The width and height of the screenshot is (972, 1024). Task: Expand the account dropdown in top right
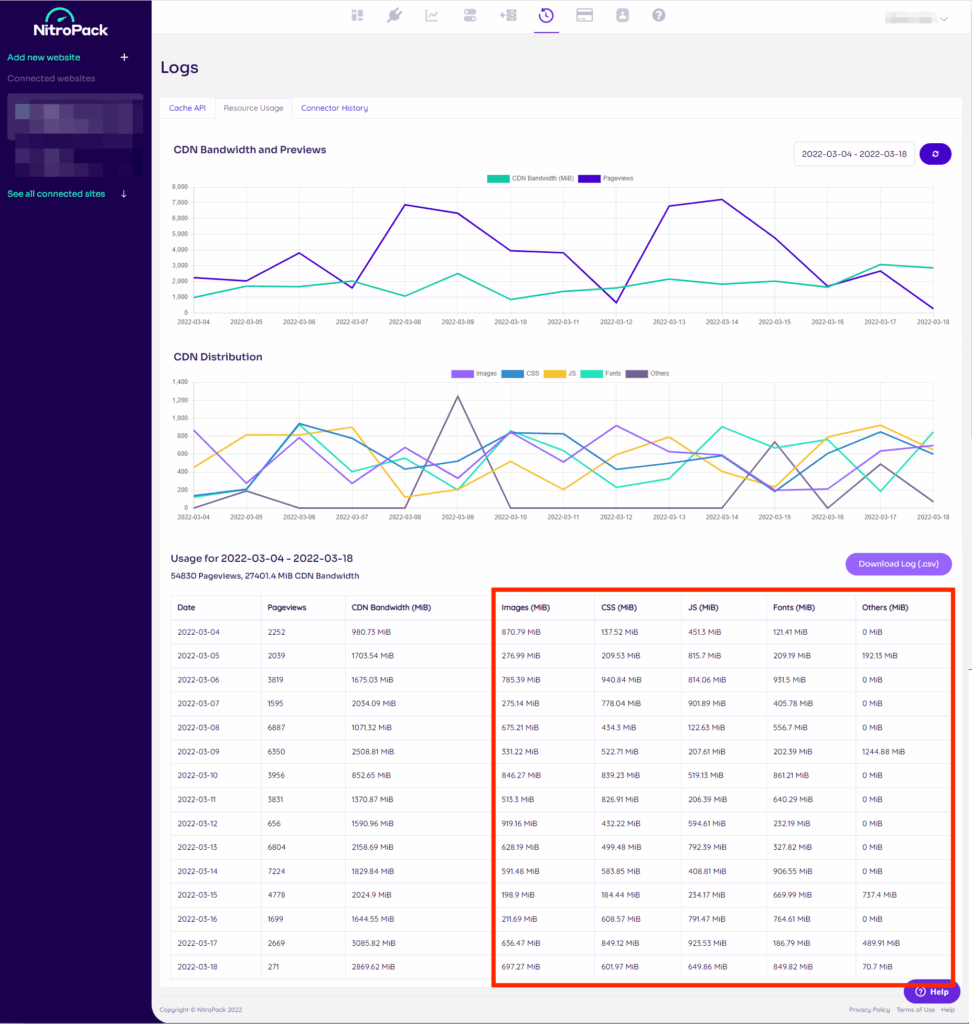click(x=916, y=18)
